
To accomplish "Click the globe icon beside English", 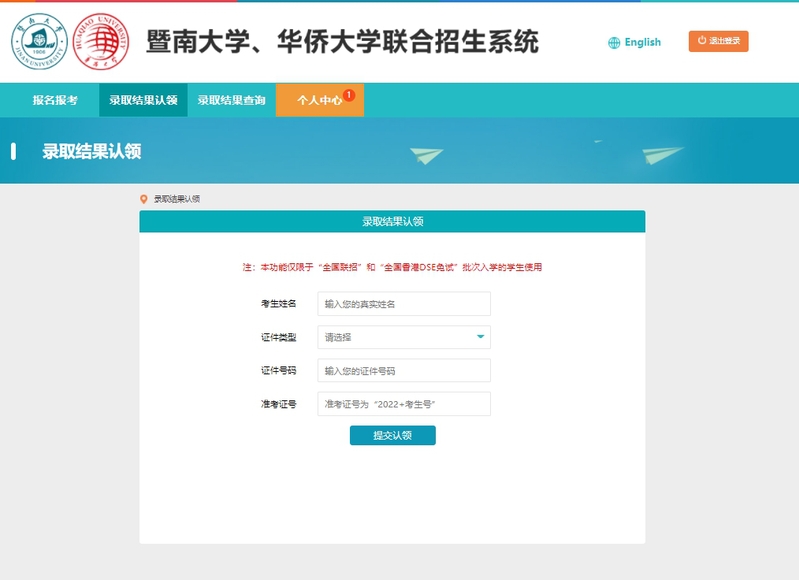I will pyautogui.click(x=614, y=43).
